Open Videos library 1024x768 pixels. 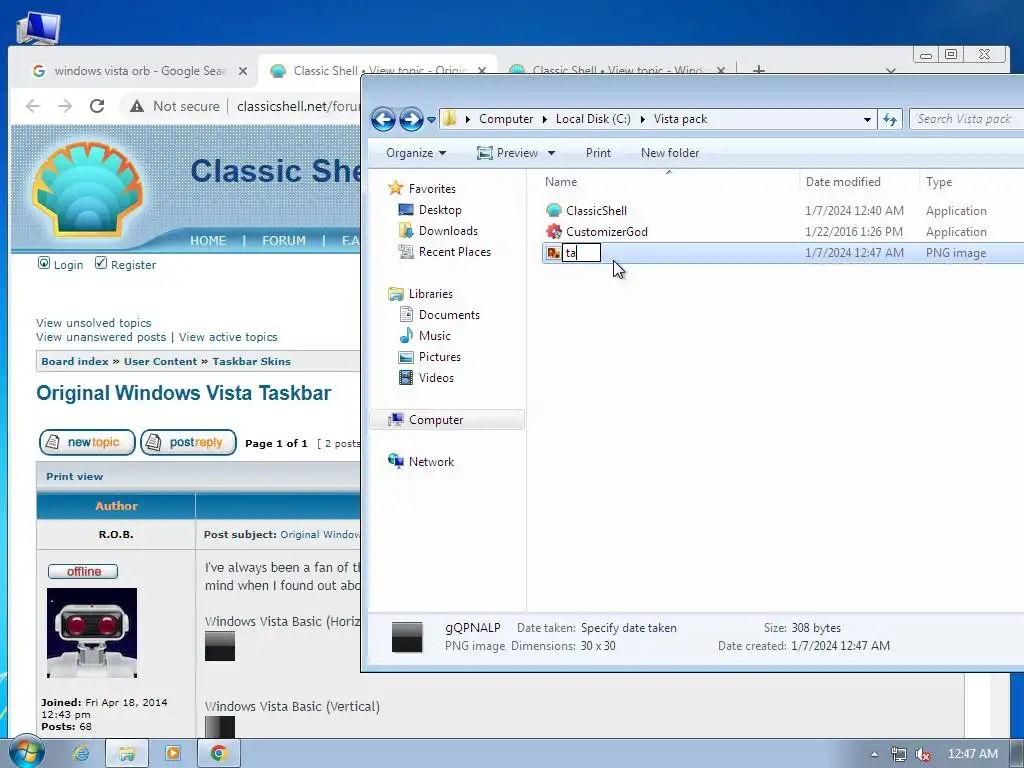pyautogui.click(x=436, y=377)
